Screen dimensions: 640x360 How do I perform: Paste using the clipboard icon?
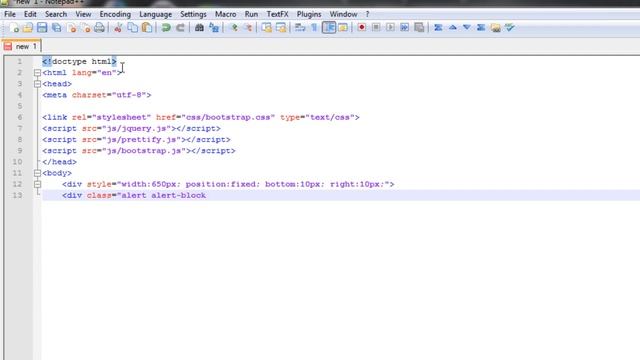[x=147, y=28]
